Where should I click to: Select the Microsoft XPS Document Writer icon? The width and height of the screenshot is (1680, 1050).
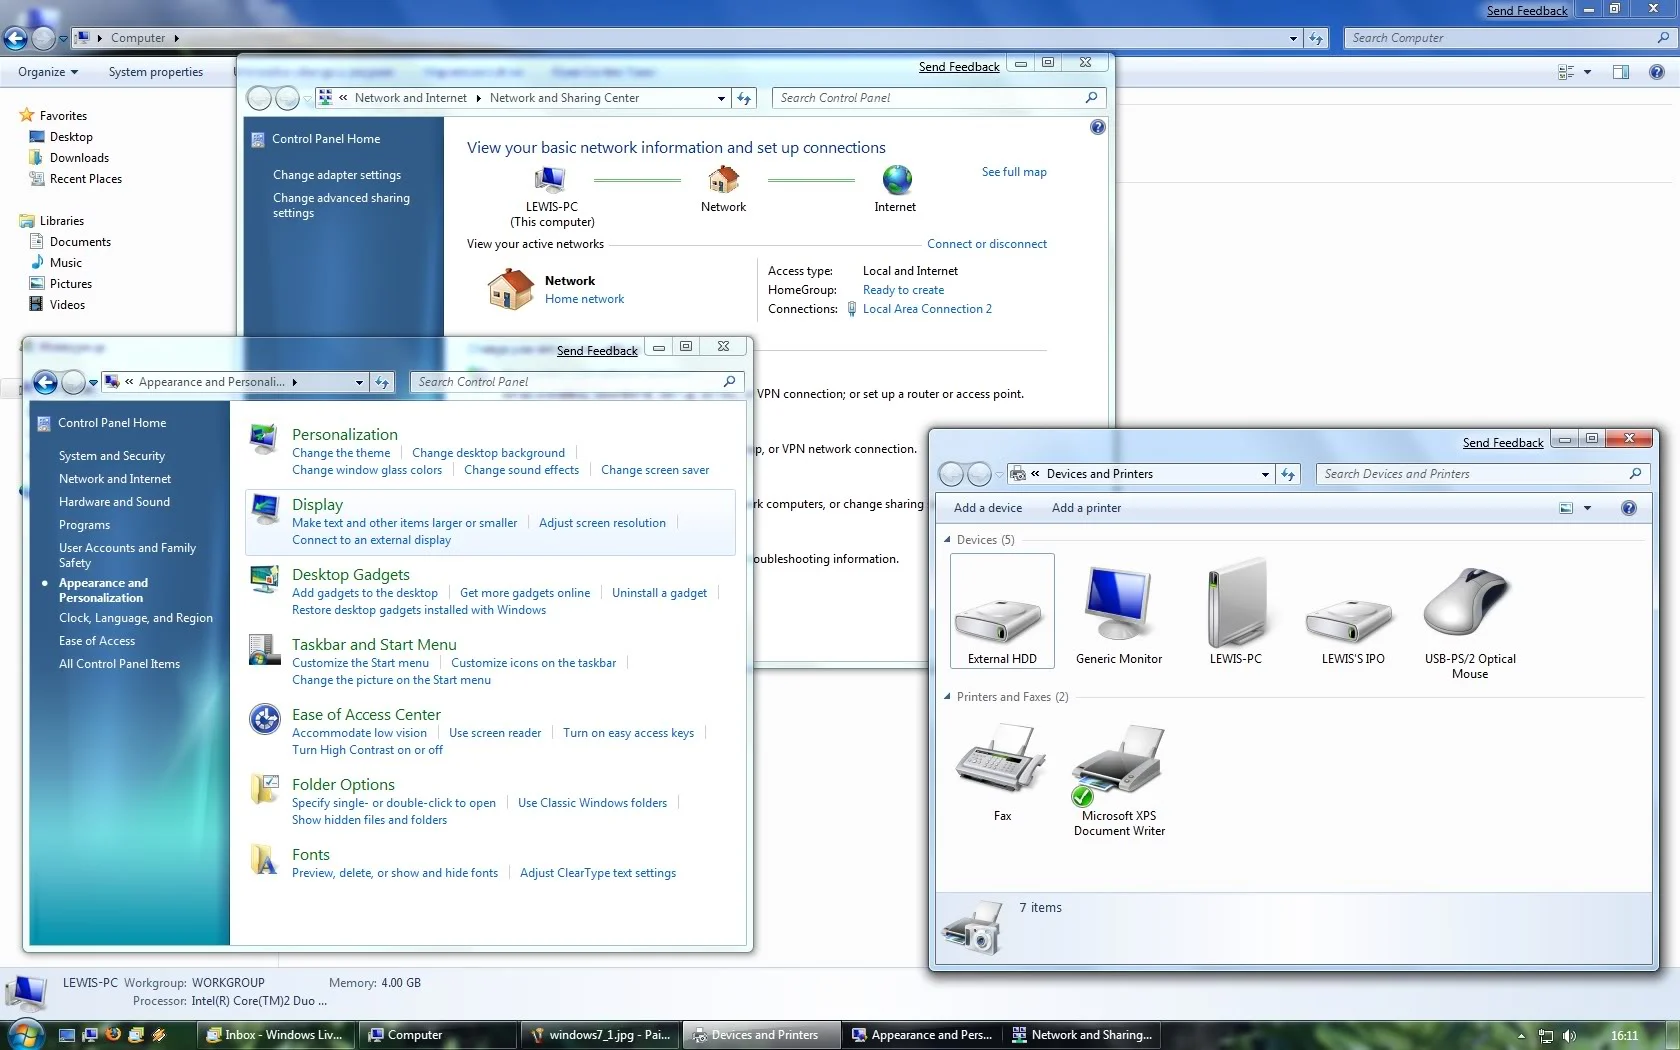click(x=1118, y=765)
